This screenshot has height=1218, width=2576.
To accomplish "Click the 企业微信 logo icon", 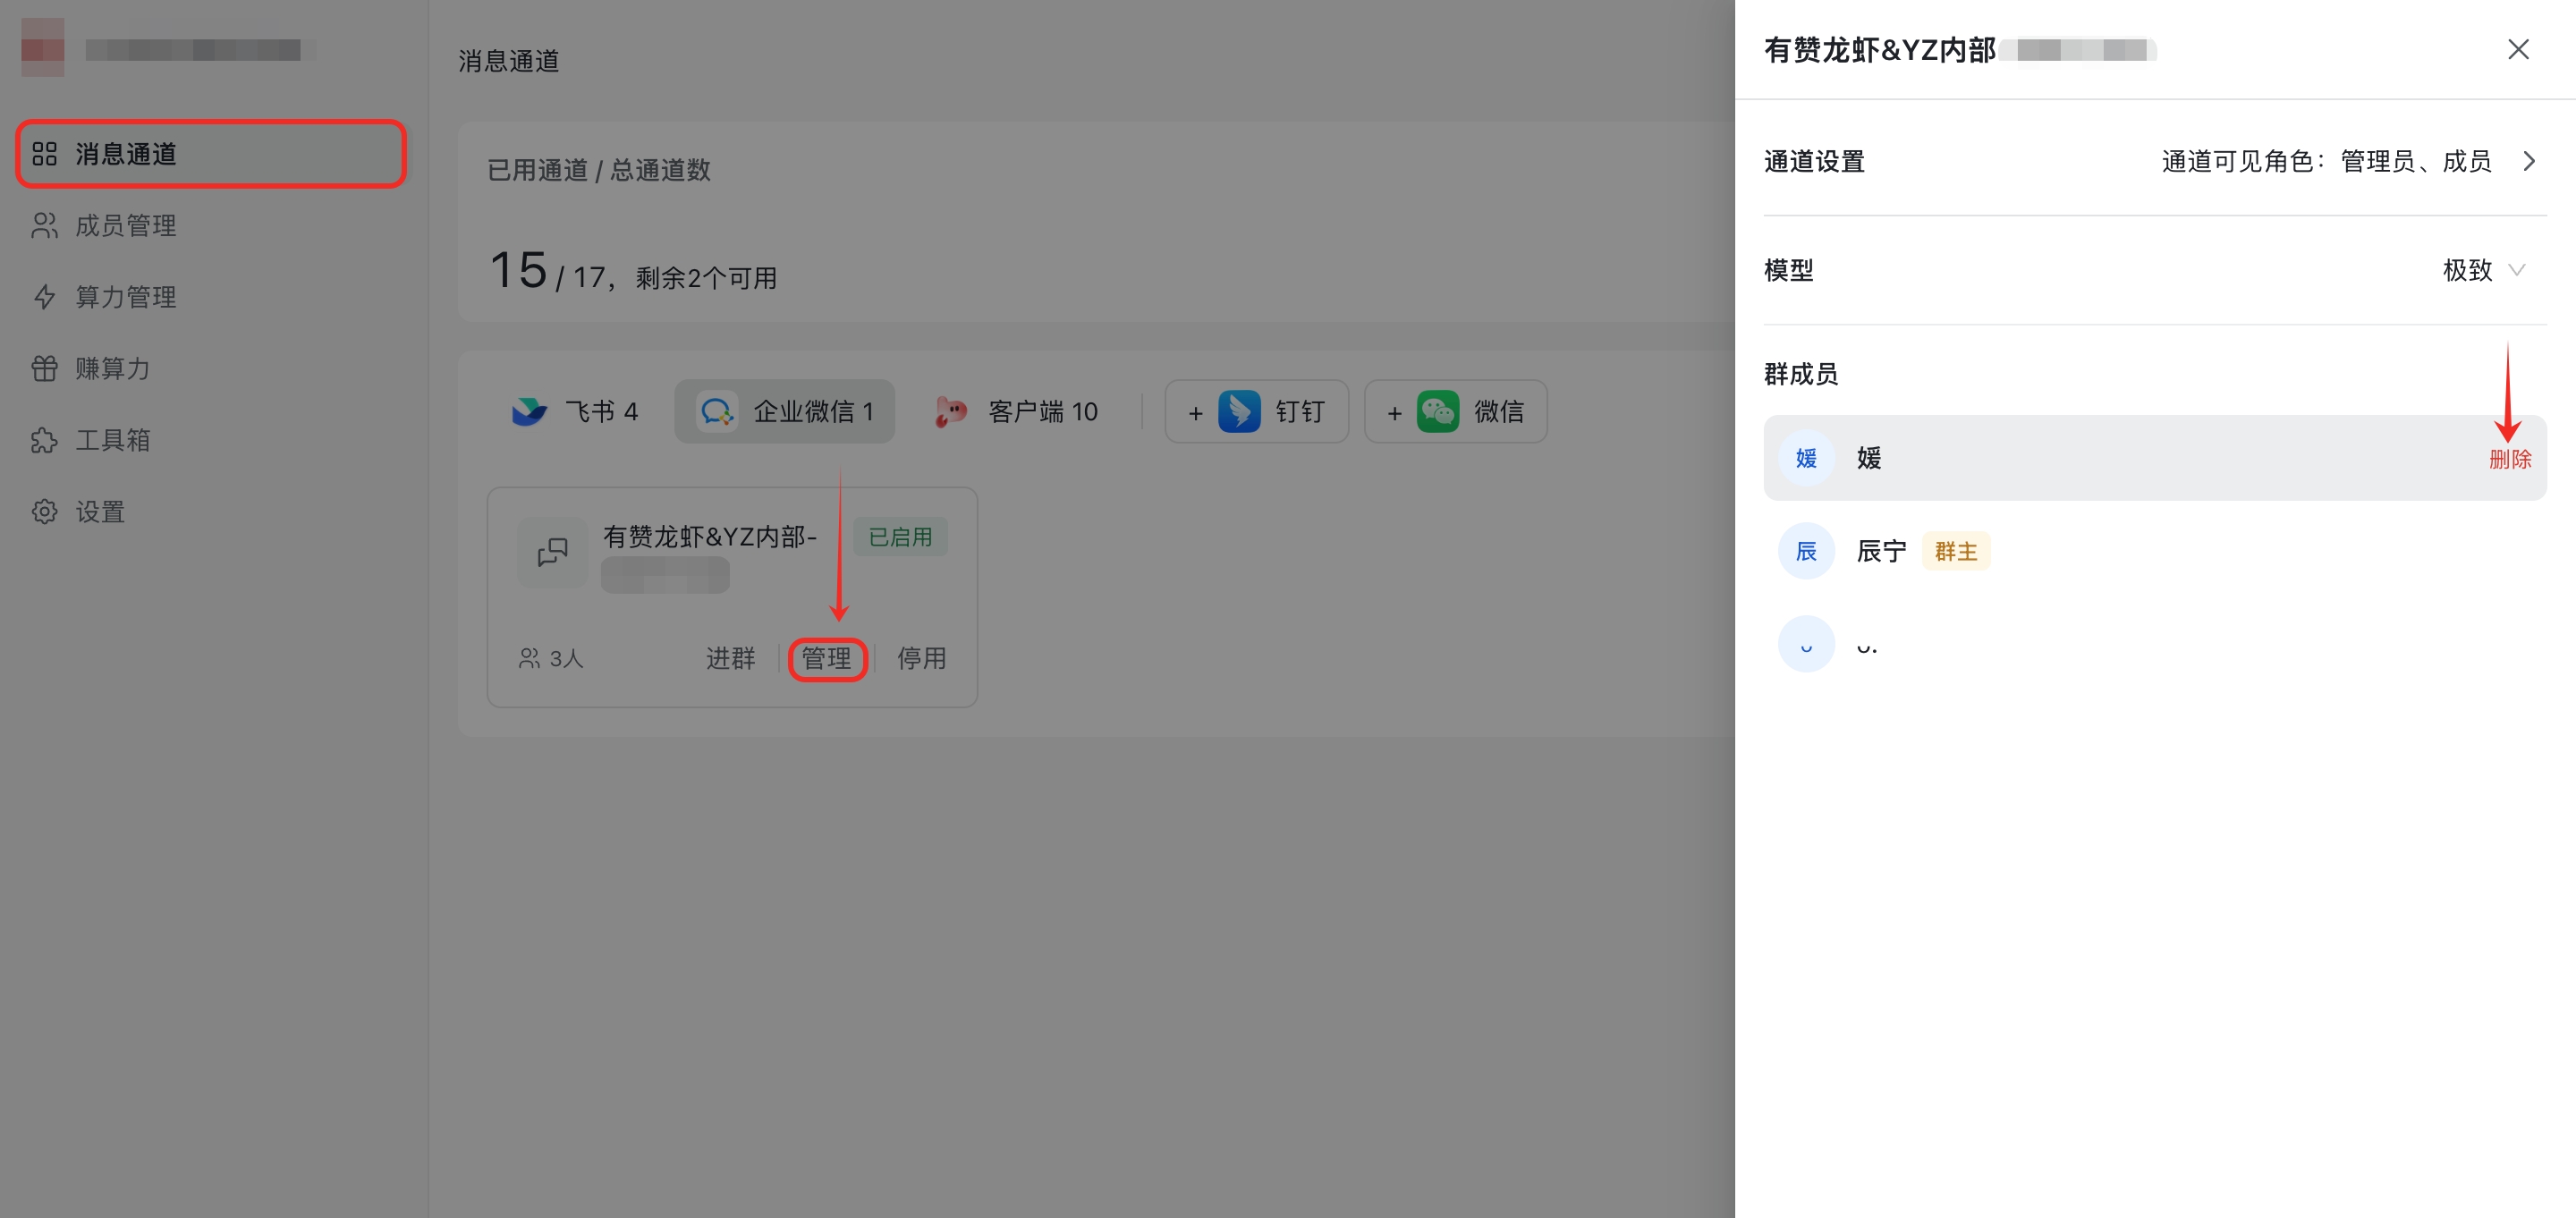I will point(717,411).
